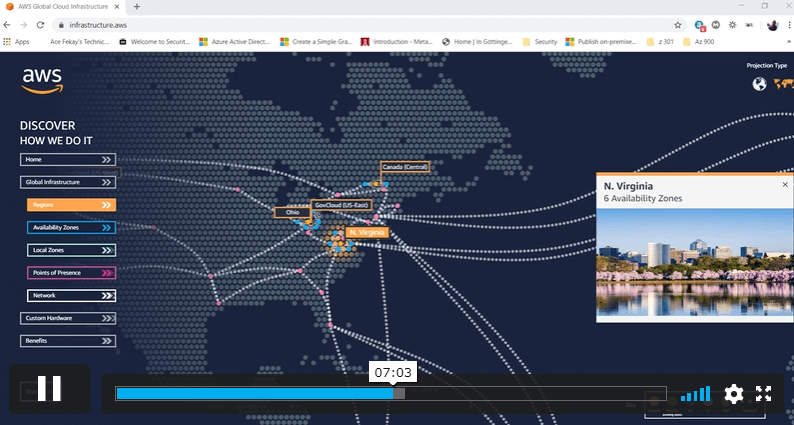The height and width of the screenshot is (425, 794).
Task: Open z 301 bookmarks folder
Action: 660,42
